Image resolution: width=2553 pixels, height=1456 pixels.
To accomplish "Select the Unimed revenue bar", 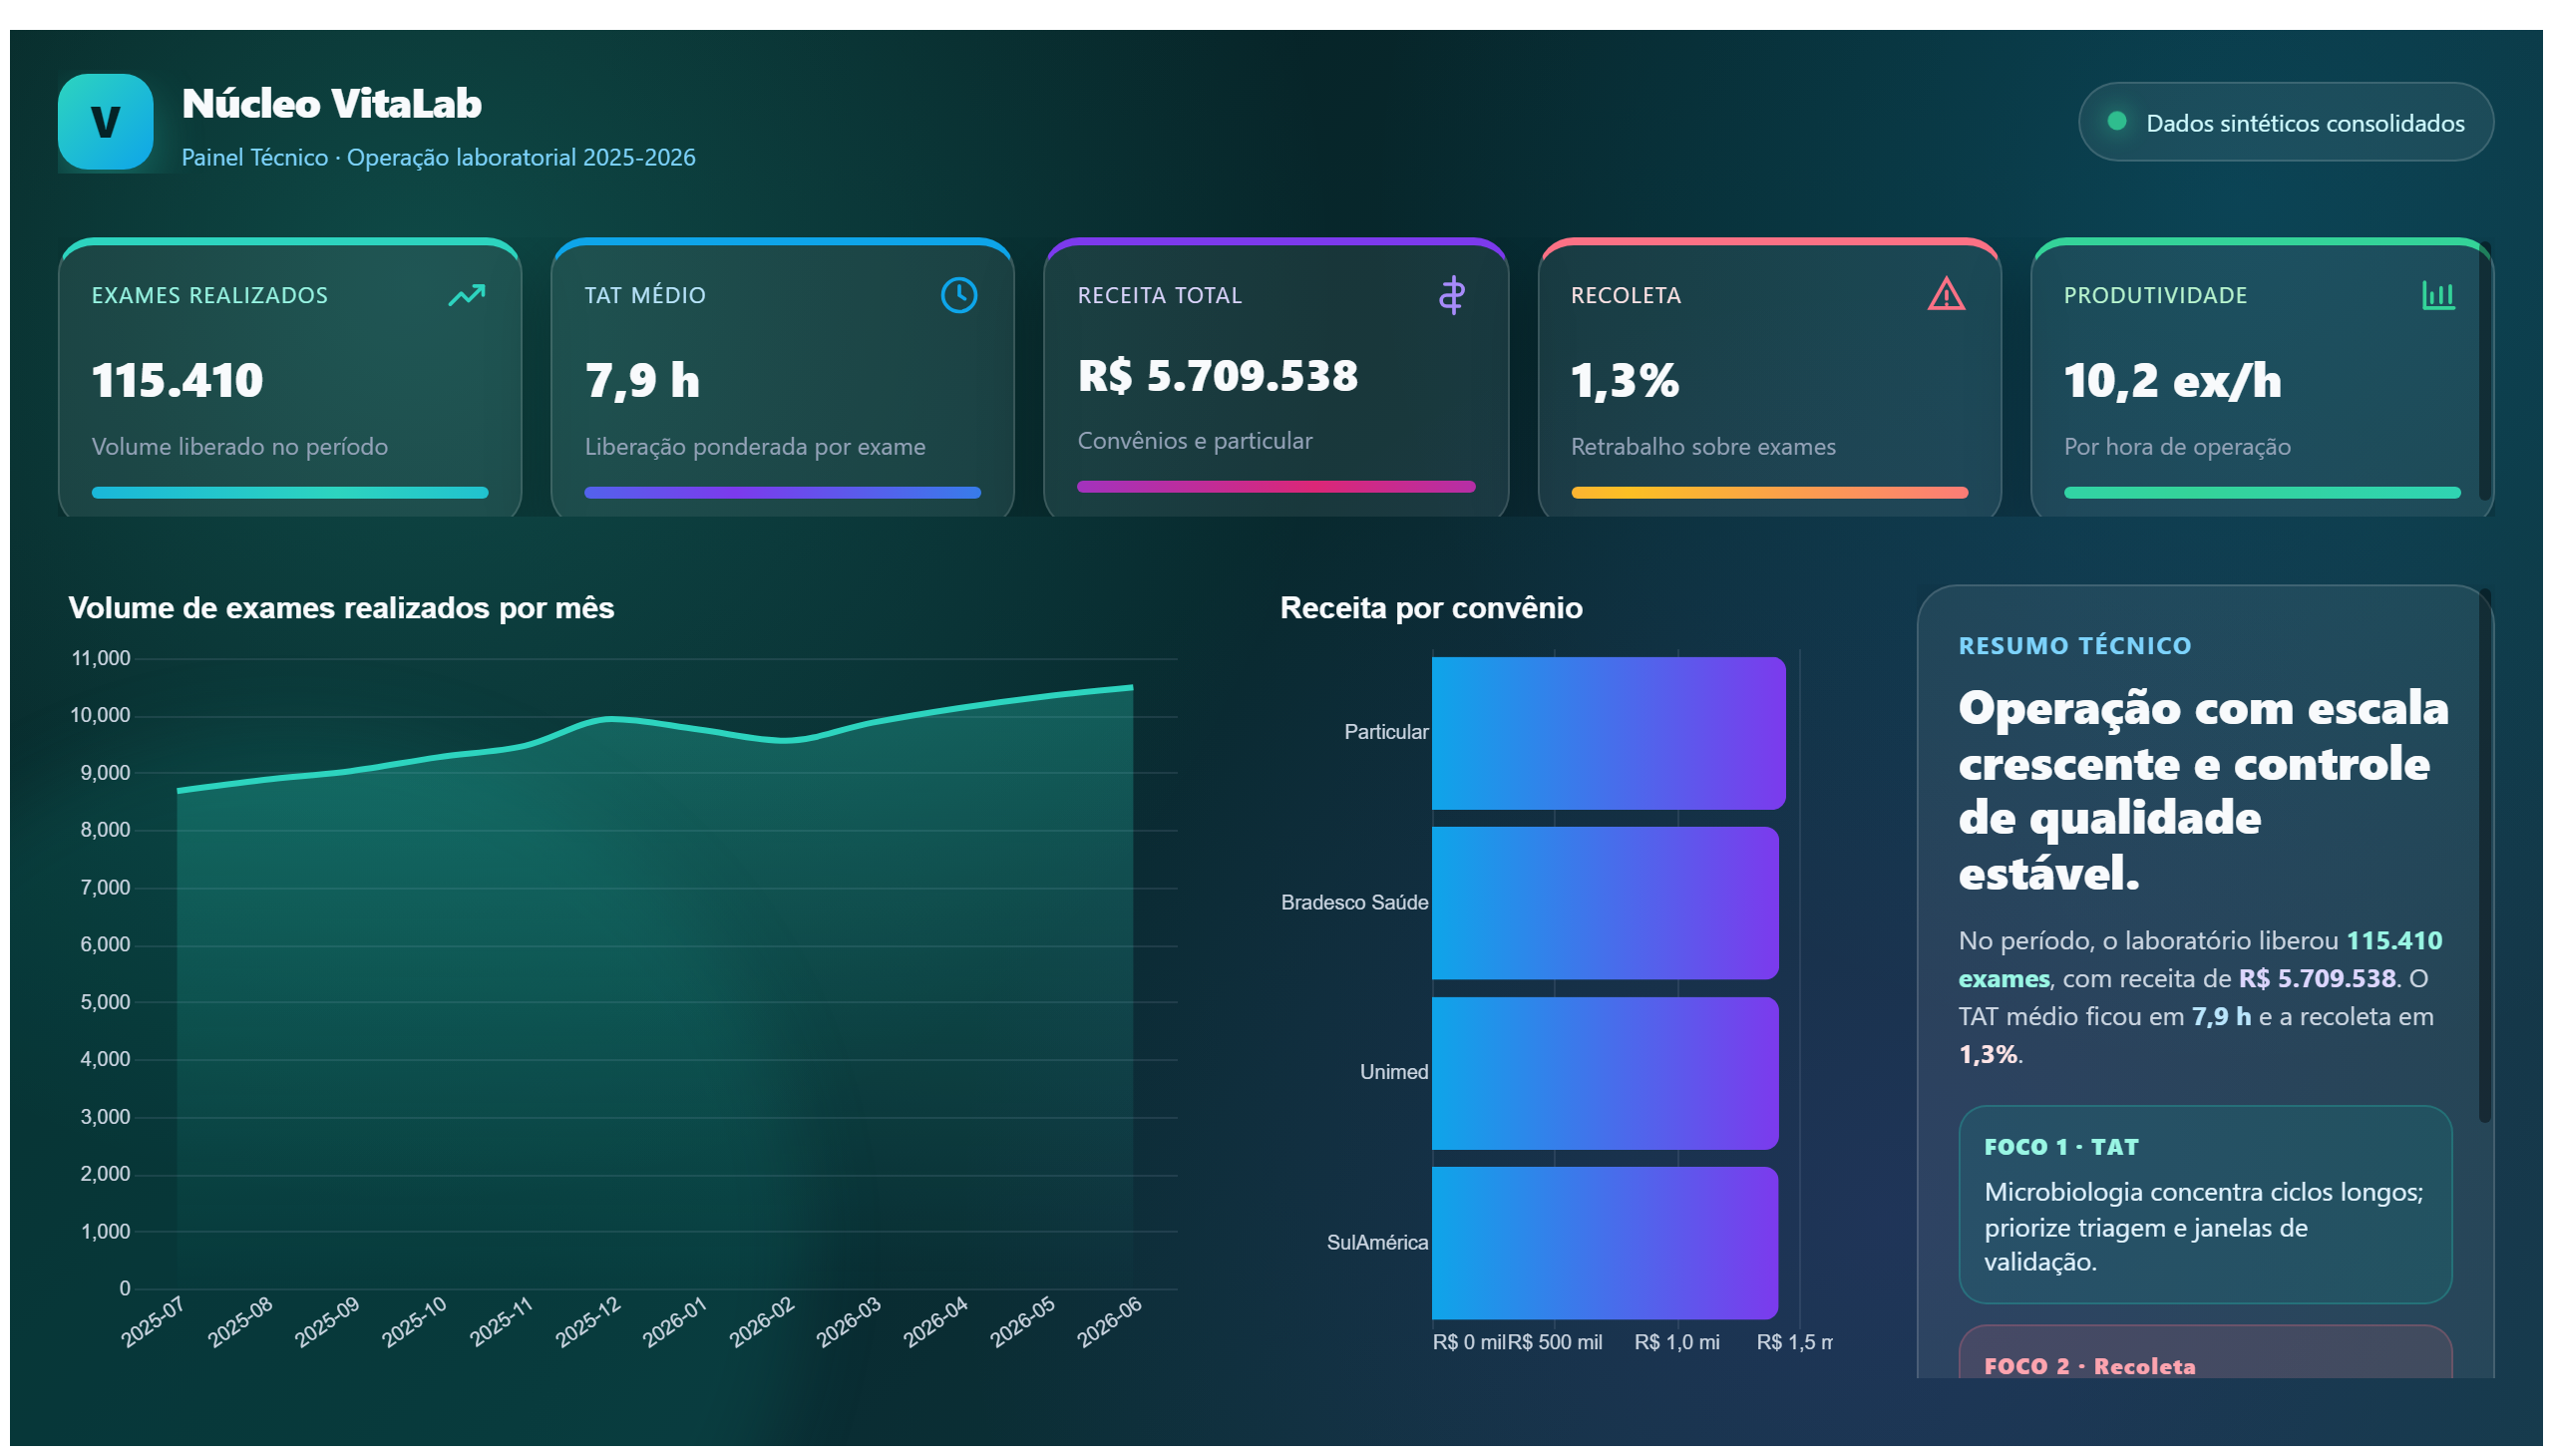I will pos(1604,1073).
